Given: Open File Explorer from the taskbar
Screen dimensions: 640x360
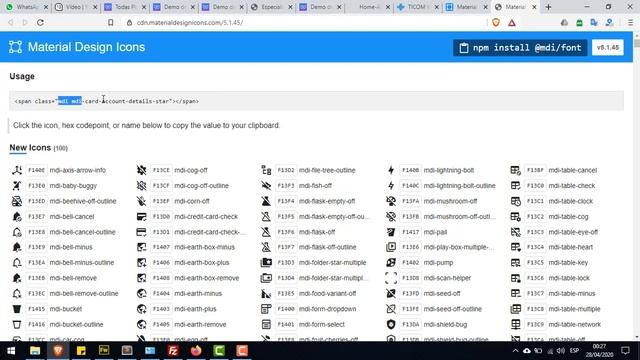Looking at the screenshot, I should click(35, 351).
